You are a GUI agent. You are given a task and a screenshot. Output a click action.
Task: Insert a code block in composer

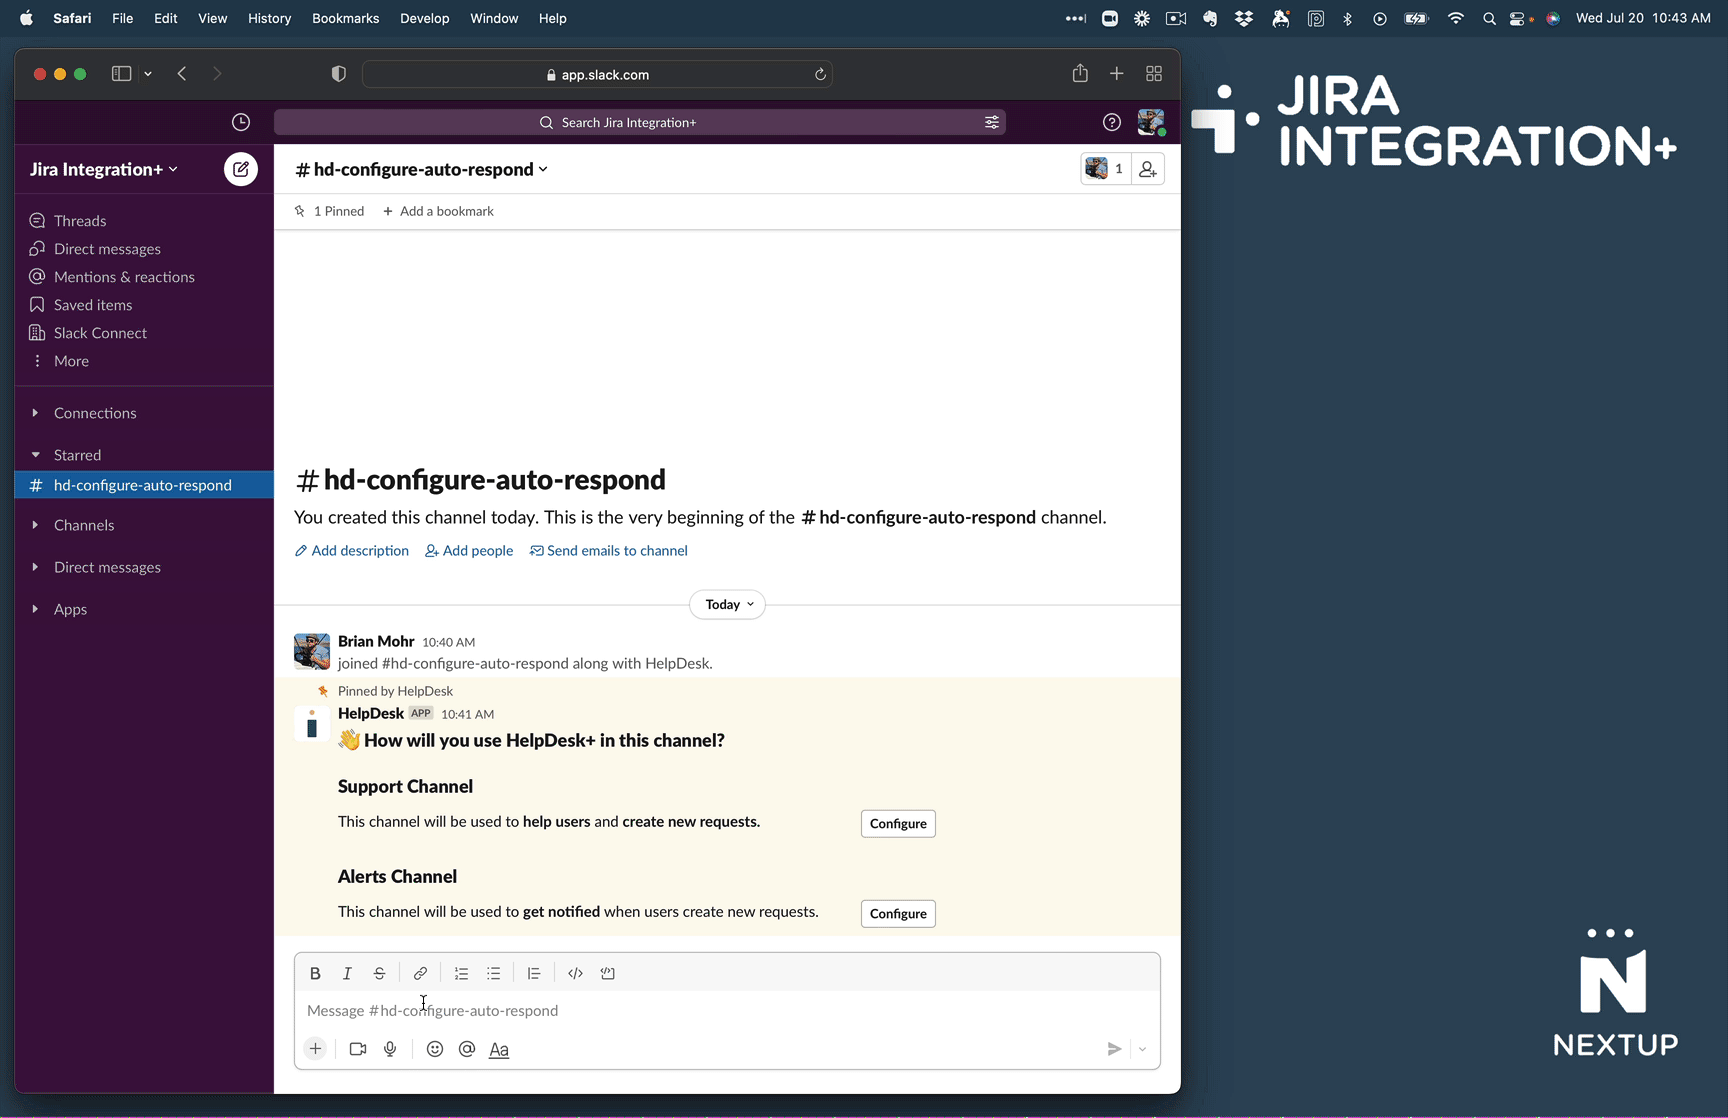(x=608, y=973)
